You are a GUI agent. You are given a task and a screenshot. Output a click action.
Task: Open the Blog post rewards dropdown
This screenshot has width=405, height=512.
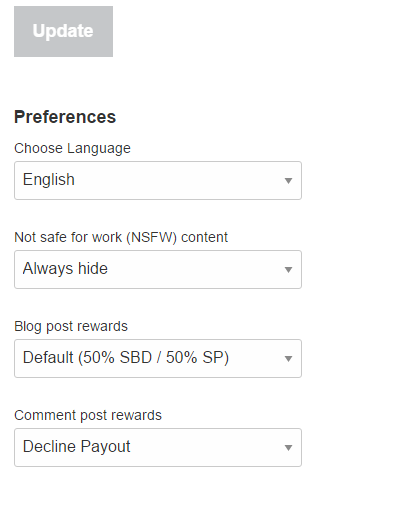(x=158, y=358)
